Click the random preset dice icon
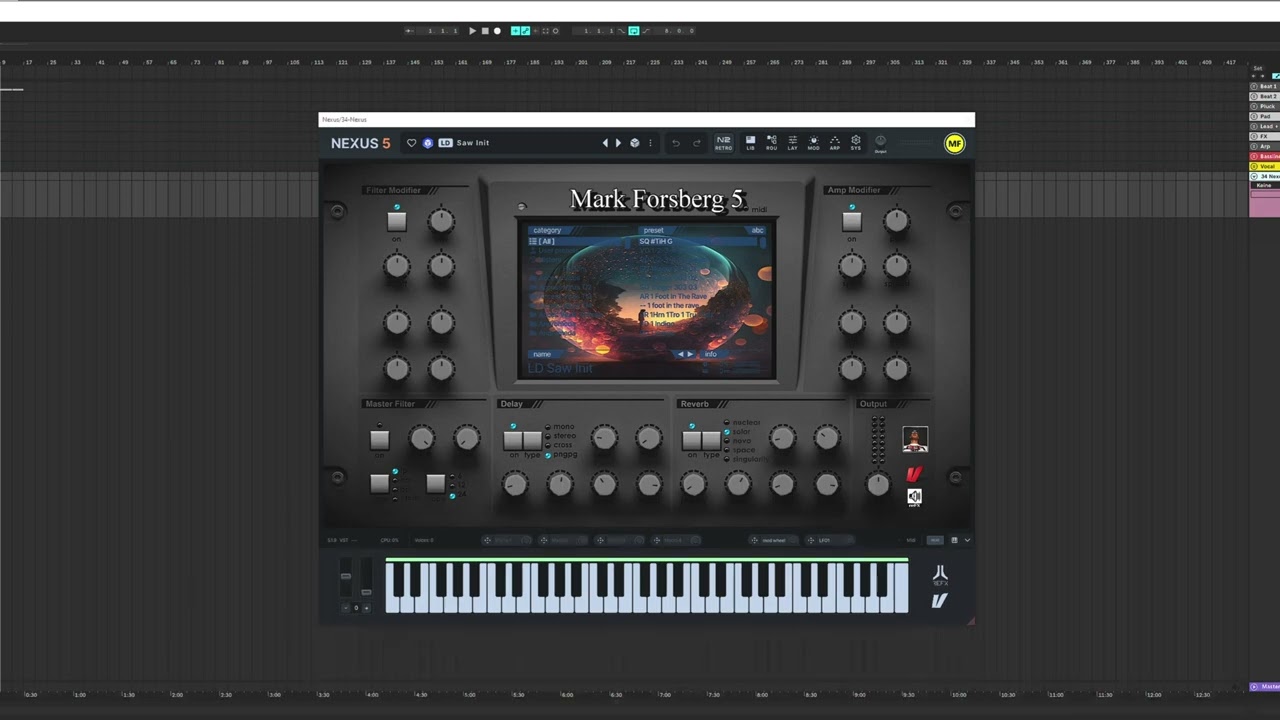The image size is (1280, 720). (634, 143)
